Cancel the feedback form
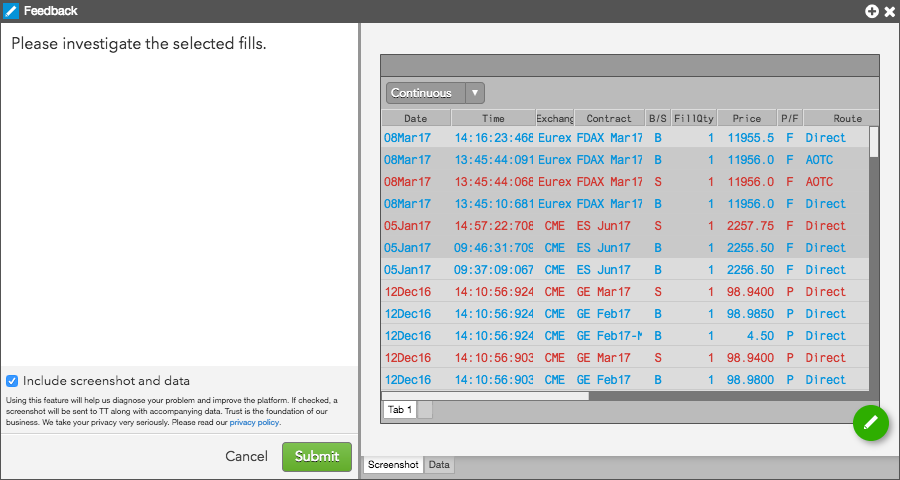 (x=246, y=456)
